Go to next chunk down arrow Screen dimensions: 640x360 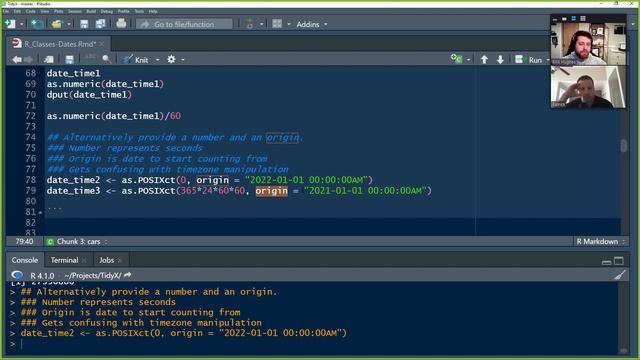500,60
